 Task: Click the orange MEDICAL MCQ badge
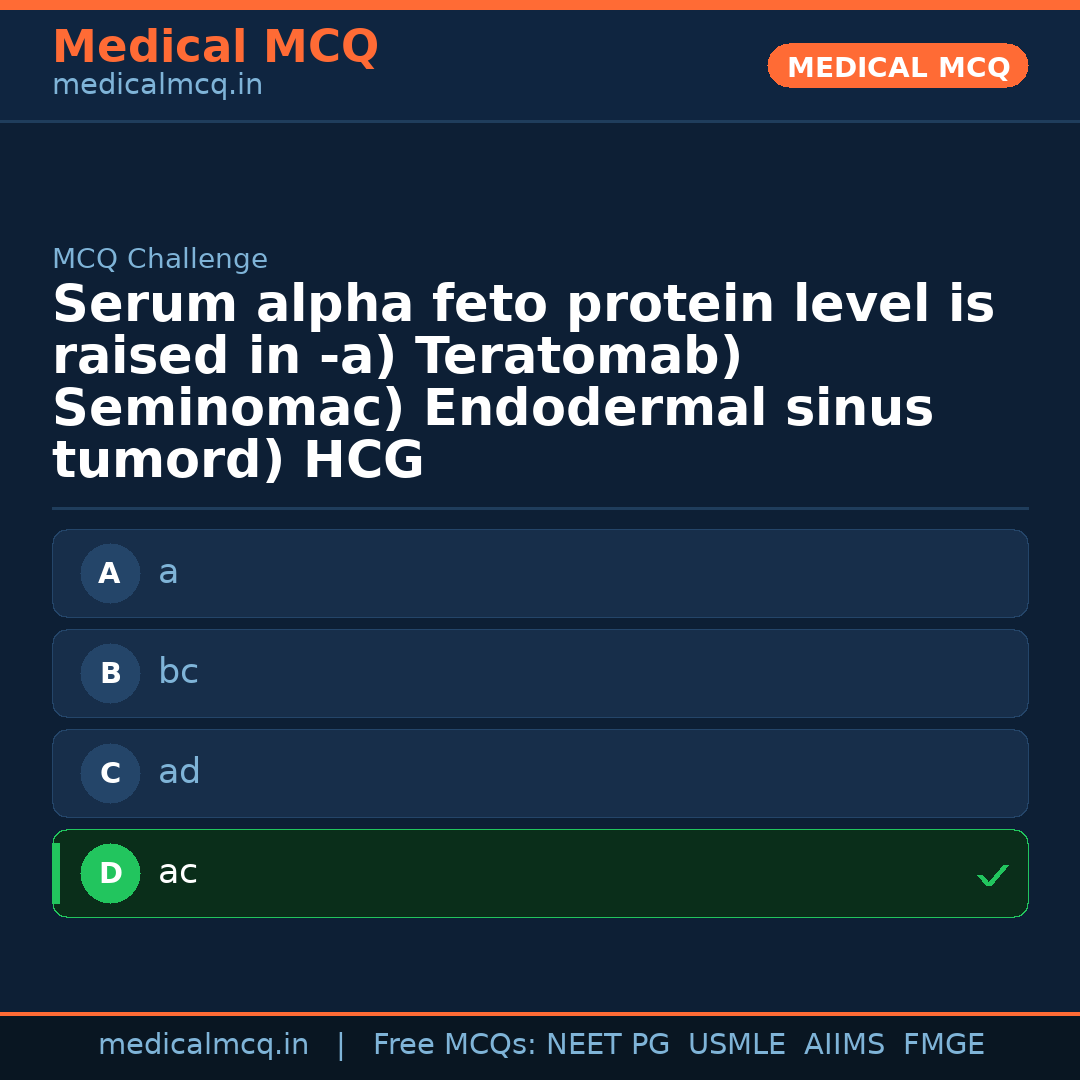(897, 66)
